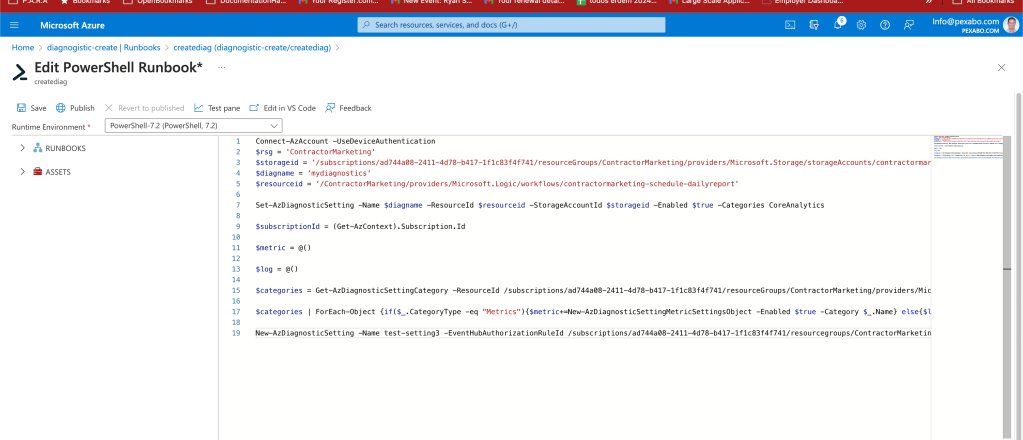Click Revert to published
This screenshot has width=1023, height=440.
(x=144, y=108)
